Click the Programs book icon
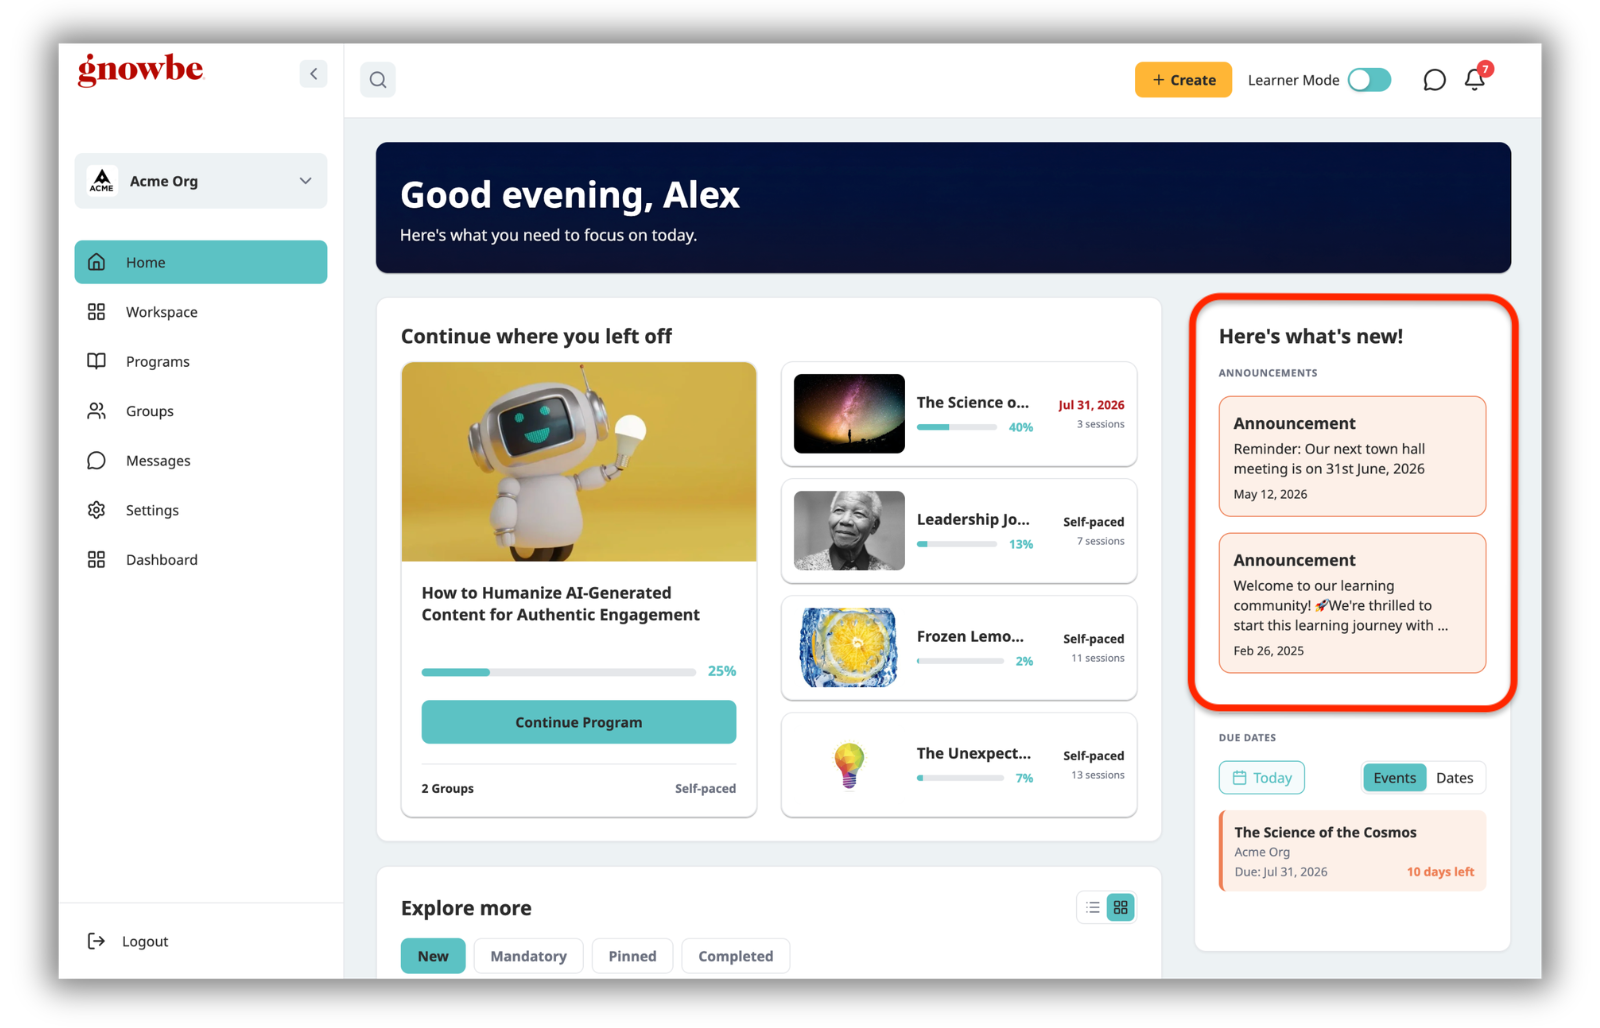 tap(96, 361)
